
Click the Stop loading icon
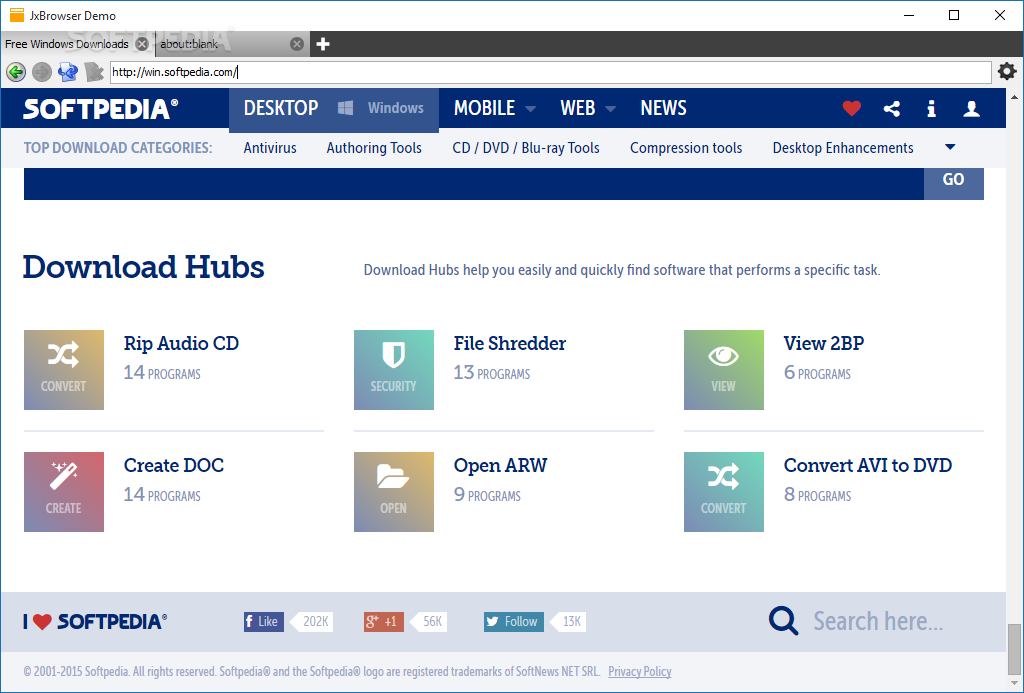(94, 72)
